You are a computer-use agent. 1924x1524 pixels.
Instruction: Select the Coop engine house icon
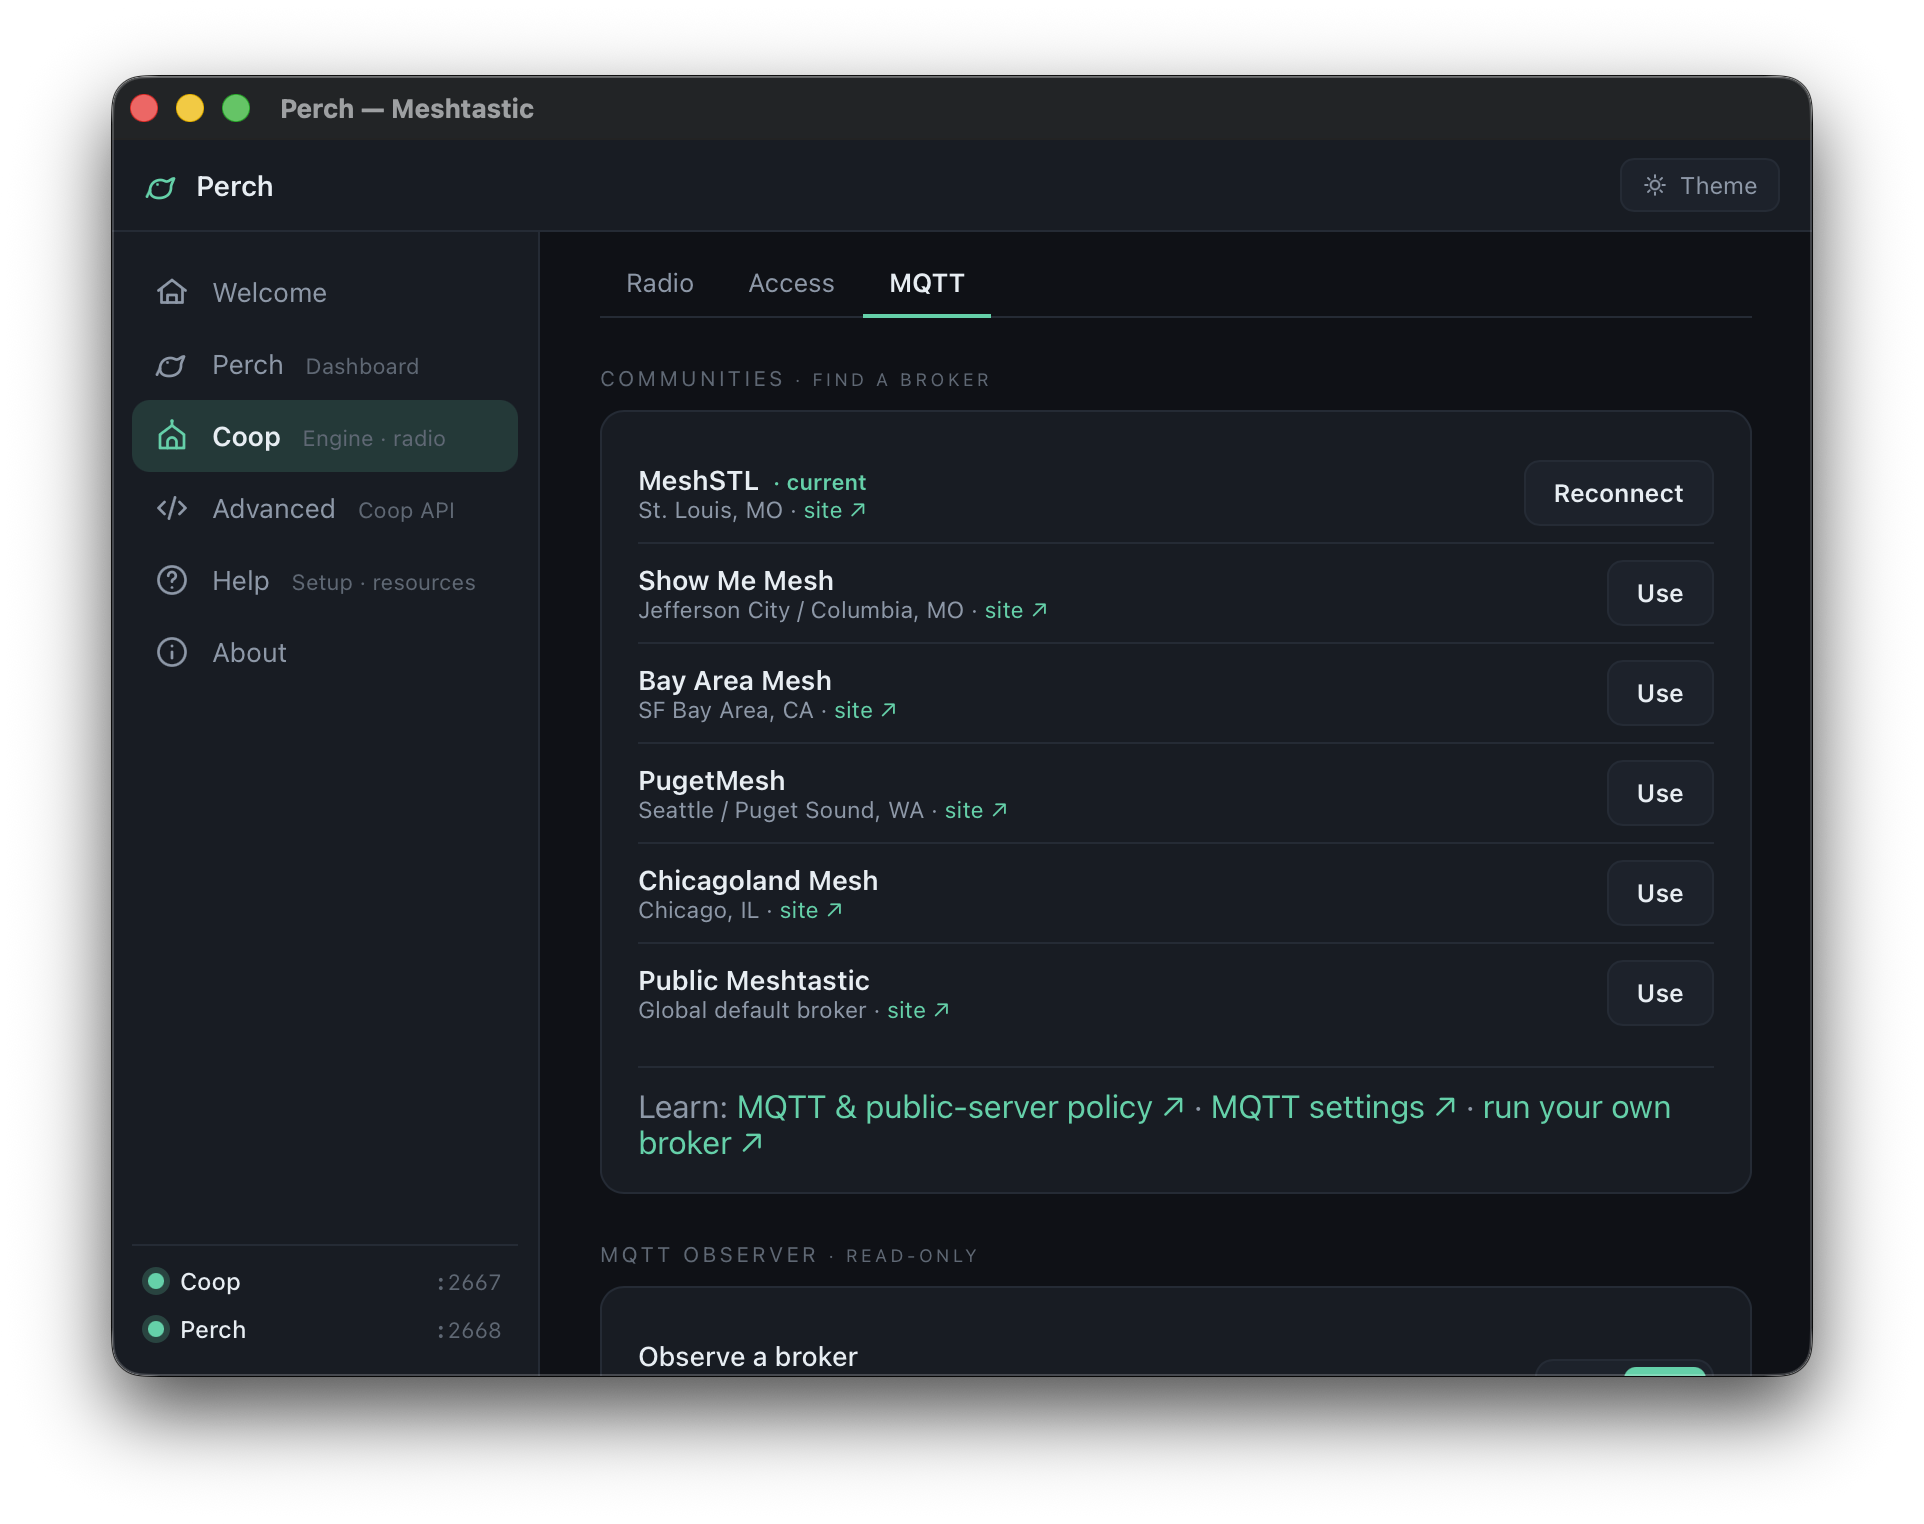coord(172,436)
